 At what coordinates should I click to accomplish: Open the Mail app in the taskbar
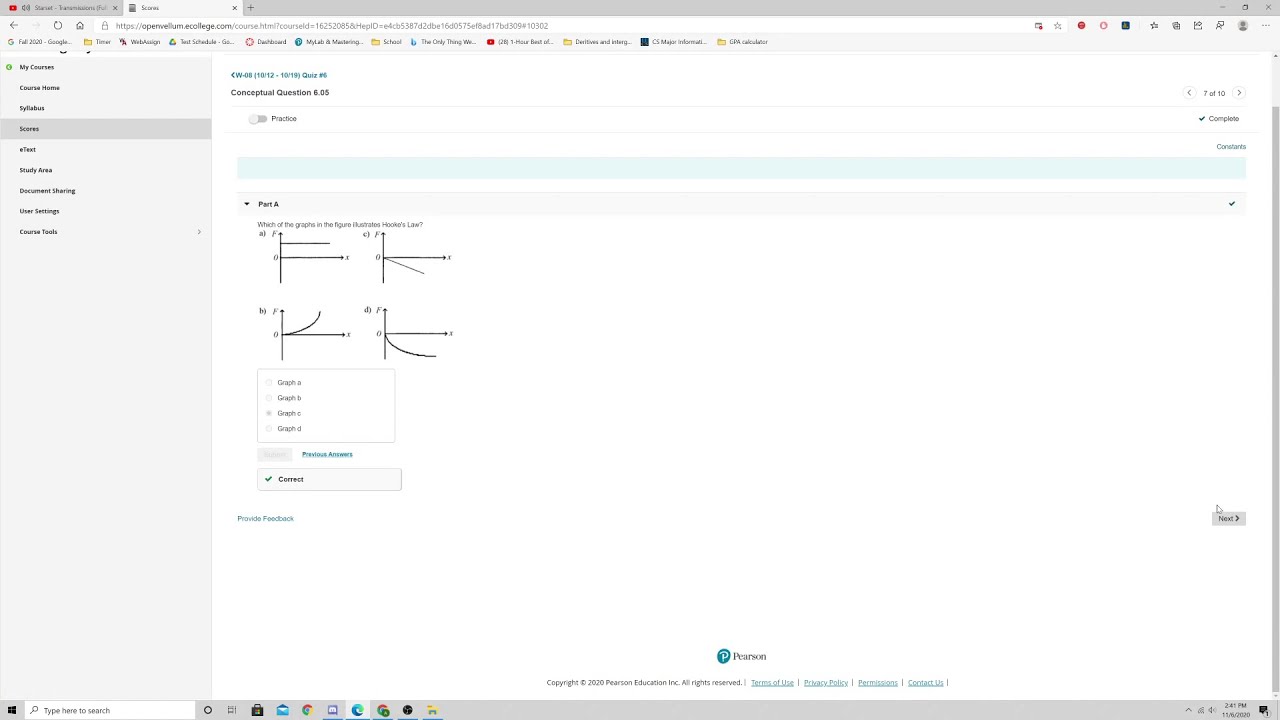point(282,710)
